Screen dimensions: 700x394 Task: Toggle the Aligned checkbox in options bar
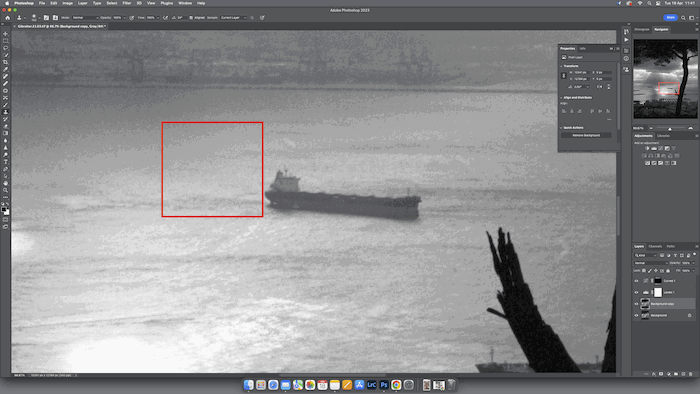pyautogui.click(x=191, y=18)
